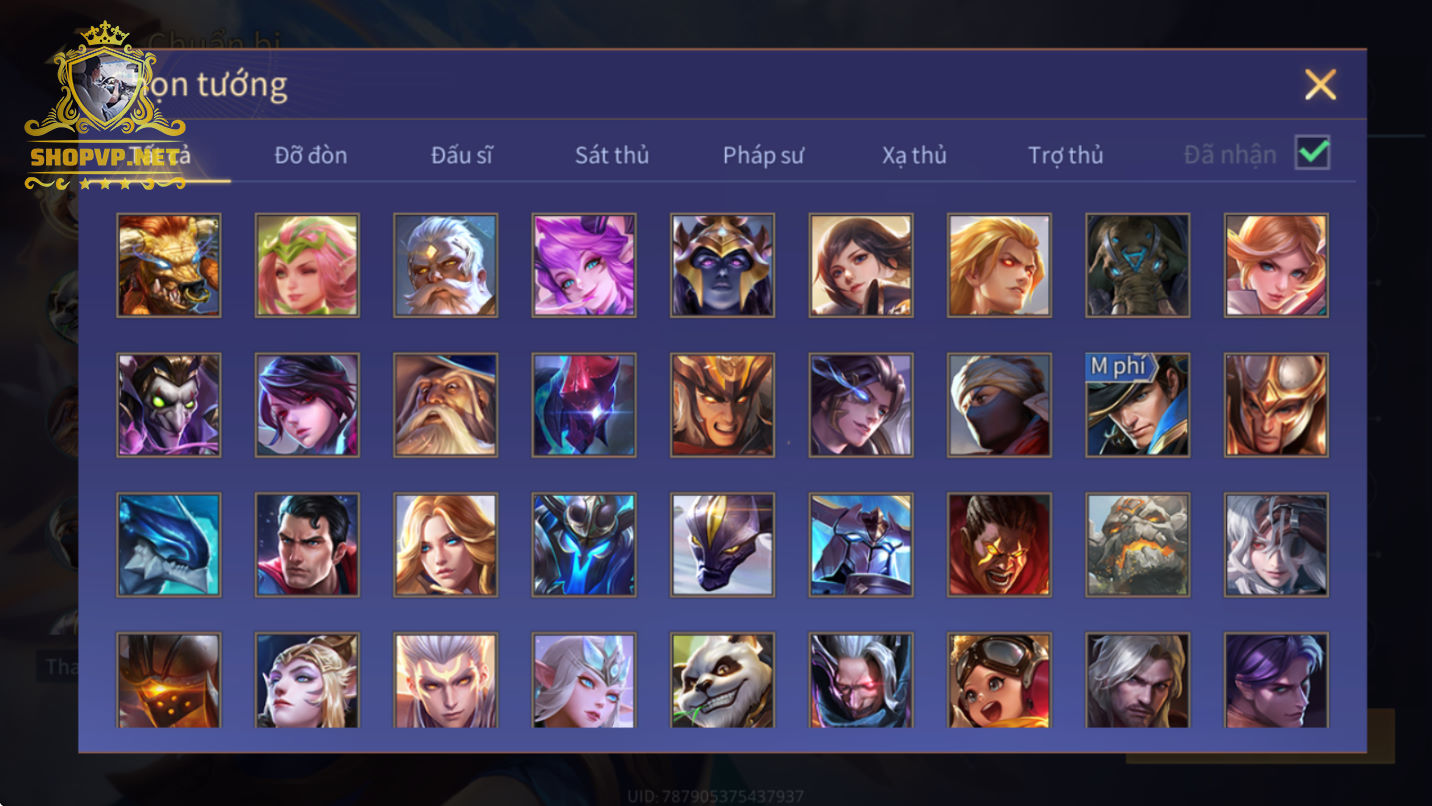Switch to the Trợ thủ tab
Screen dimensions: 1432x806
[x=1065, y=155]
